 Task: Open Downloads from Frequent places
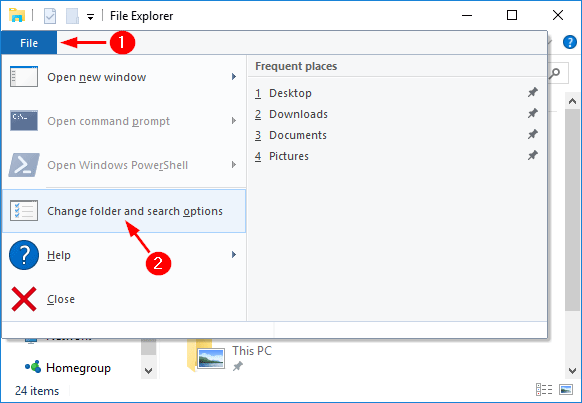tap(396, 114)
